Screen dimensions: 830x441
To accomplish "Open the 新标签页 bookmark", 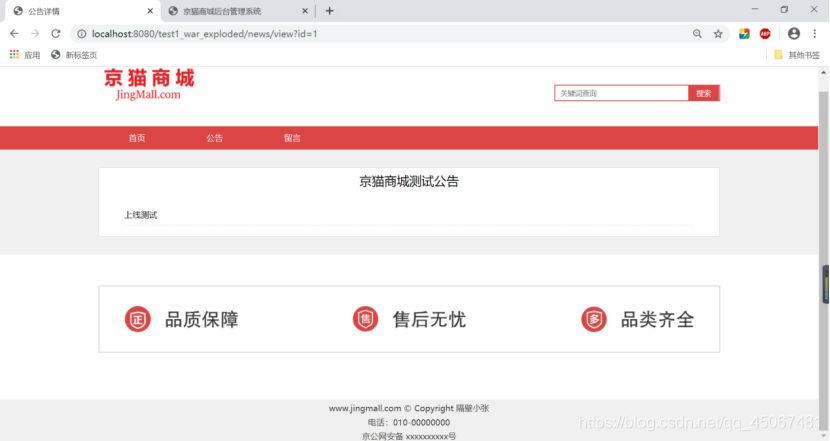I will coord(74,55).
